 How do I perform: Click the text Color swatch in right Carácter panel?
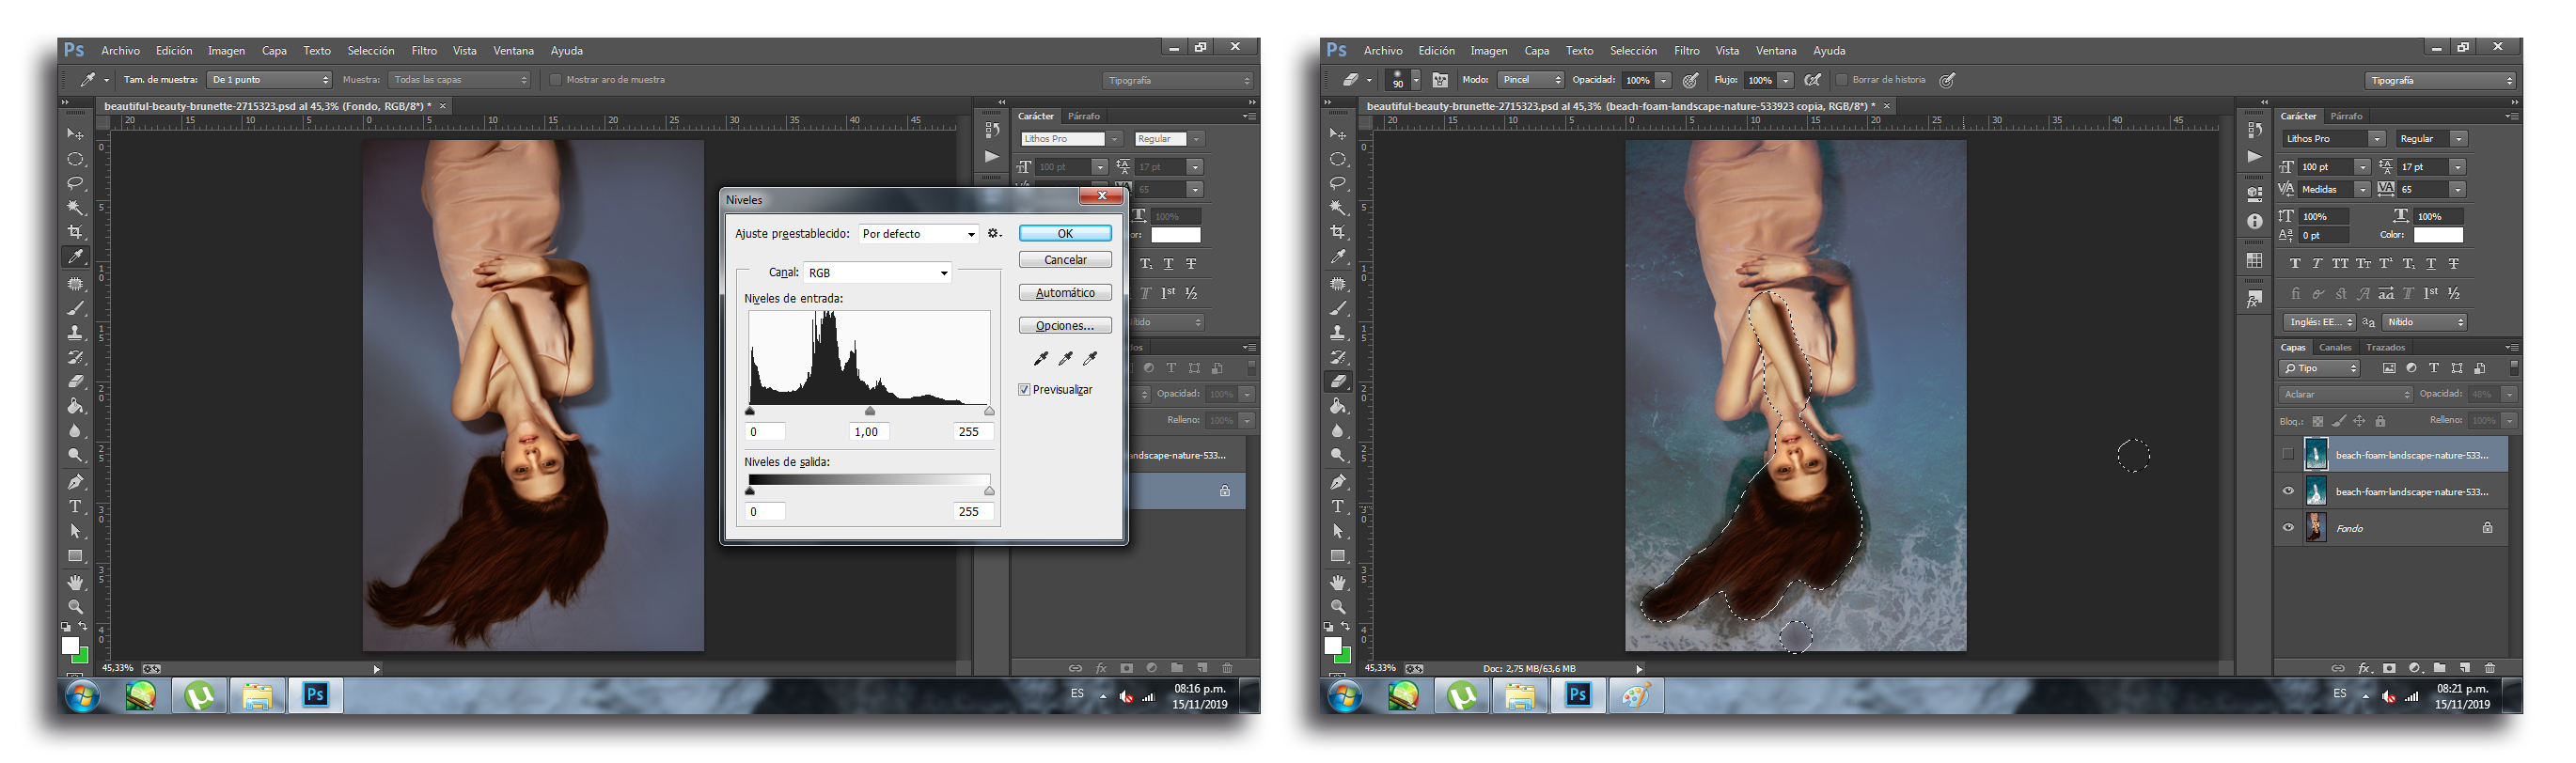2438,235
